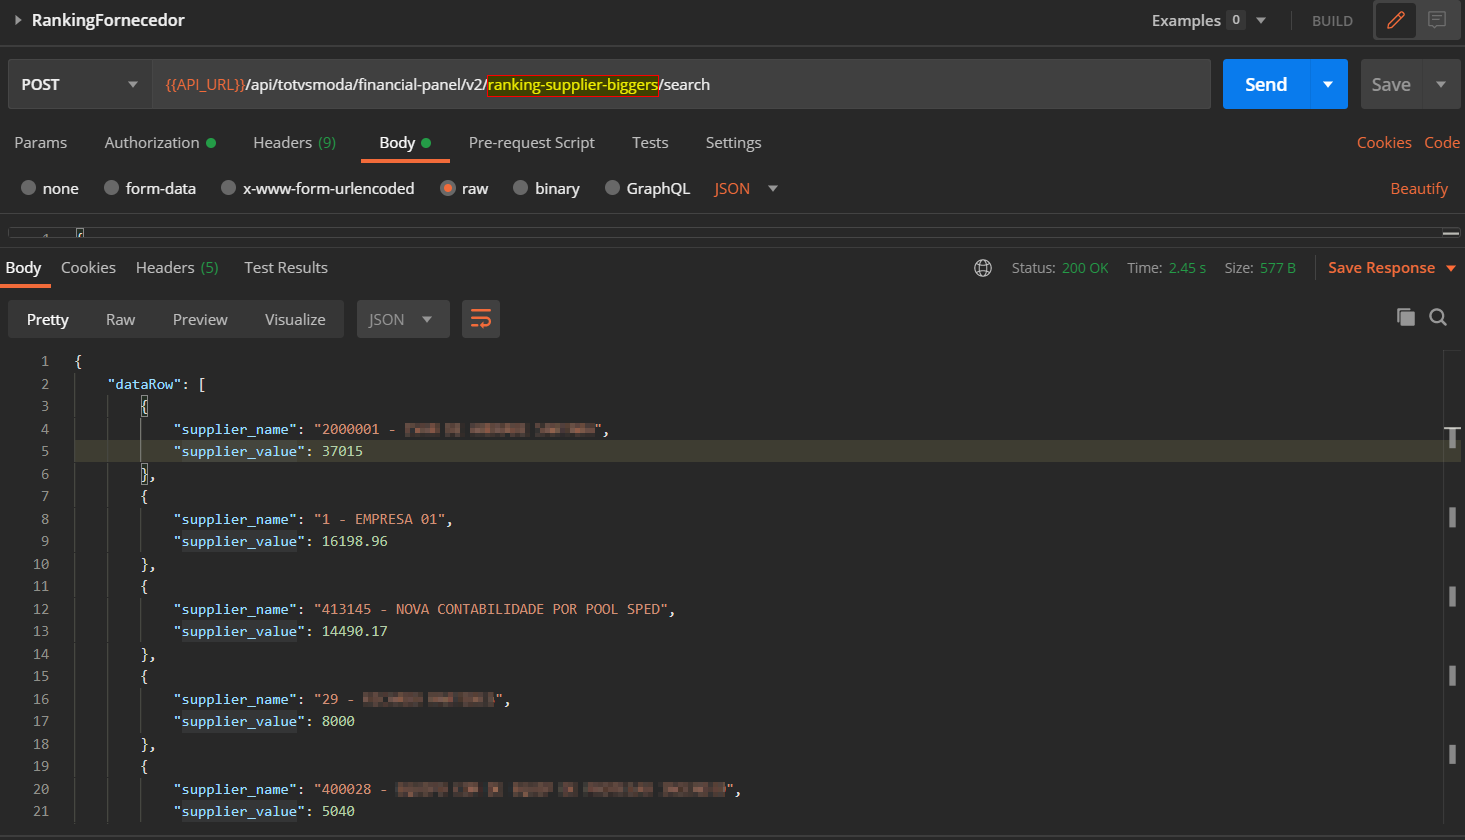
Task: Select the request Body tab
Action: pos(405,143)
